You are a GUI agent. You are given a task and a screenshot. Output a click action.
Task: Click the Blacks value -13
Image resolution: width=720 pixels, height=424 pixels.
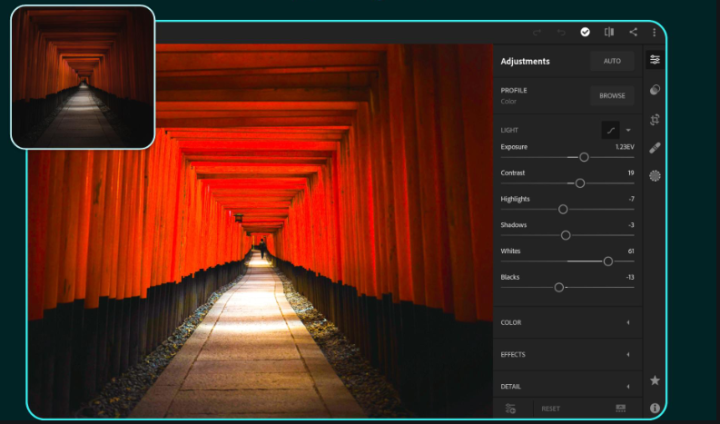630,277
